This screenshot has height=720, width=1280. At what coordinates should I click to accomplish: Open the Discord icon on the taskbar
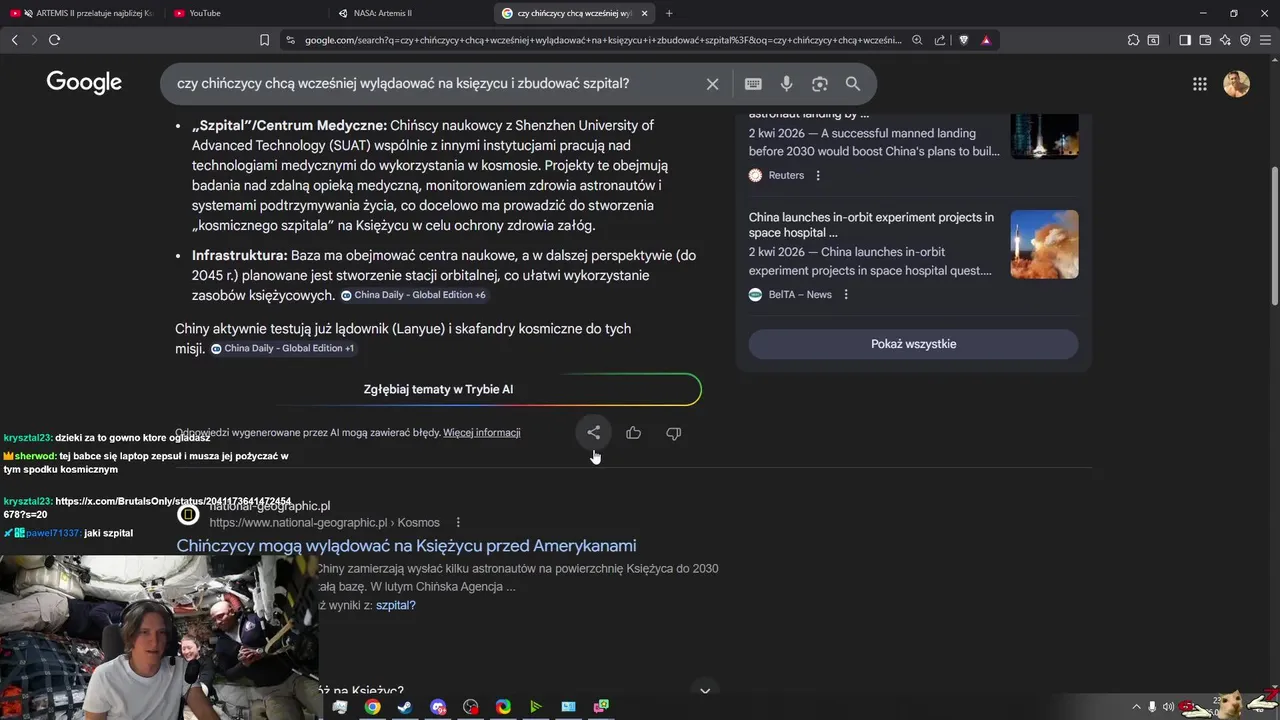pyautogui.click(x=437, y=707)
